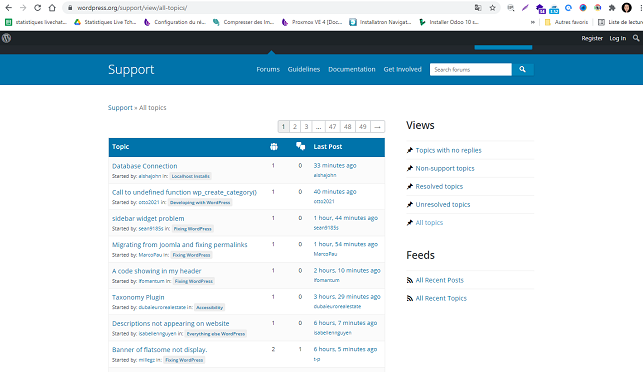Open the Taxonomy Plugin topic
Image resolution: width=643 pixels, height=372 pixels.
click(138, 297)
